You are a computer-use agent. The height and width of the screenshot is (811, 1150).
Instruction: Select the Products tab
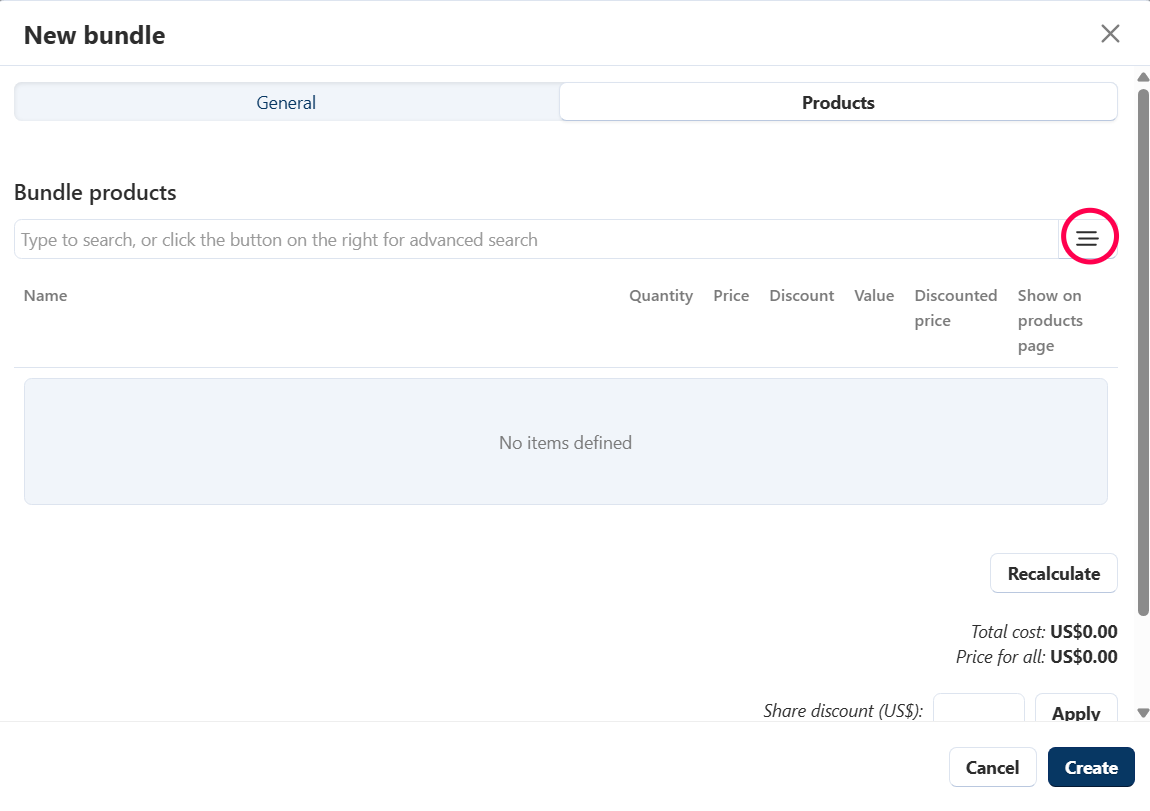tap(837, 102)
